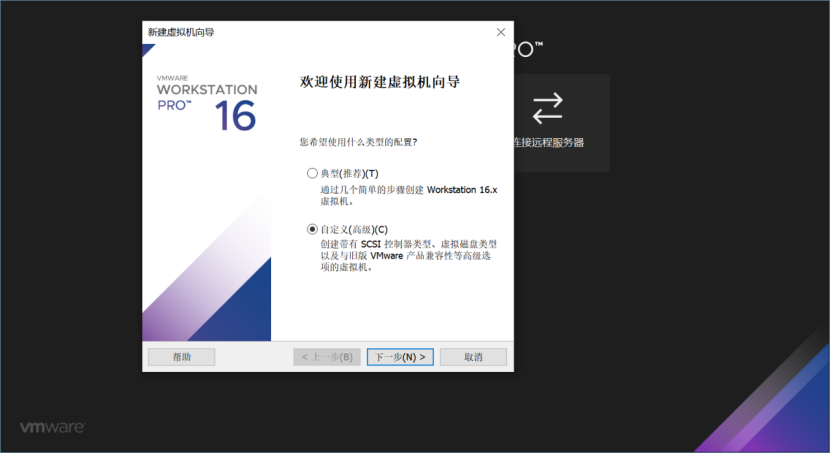
Task: Click the vmware logo at bottom left
Action: [x=52, y=427]
